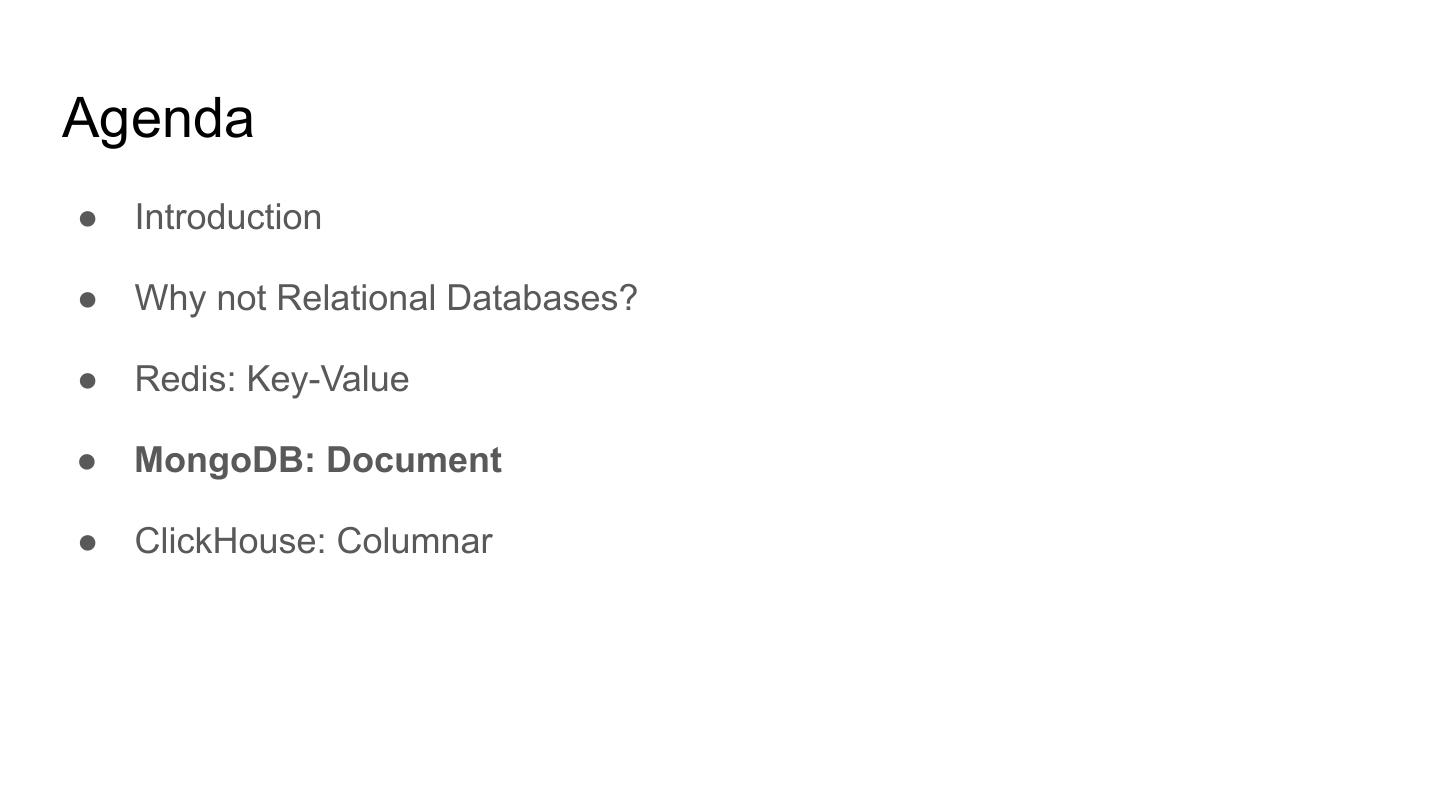Click the bold word MongoDB

coord(224,460)
